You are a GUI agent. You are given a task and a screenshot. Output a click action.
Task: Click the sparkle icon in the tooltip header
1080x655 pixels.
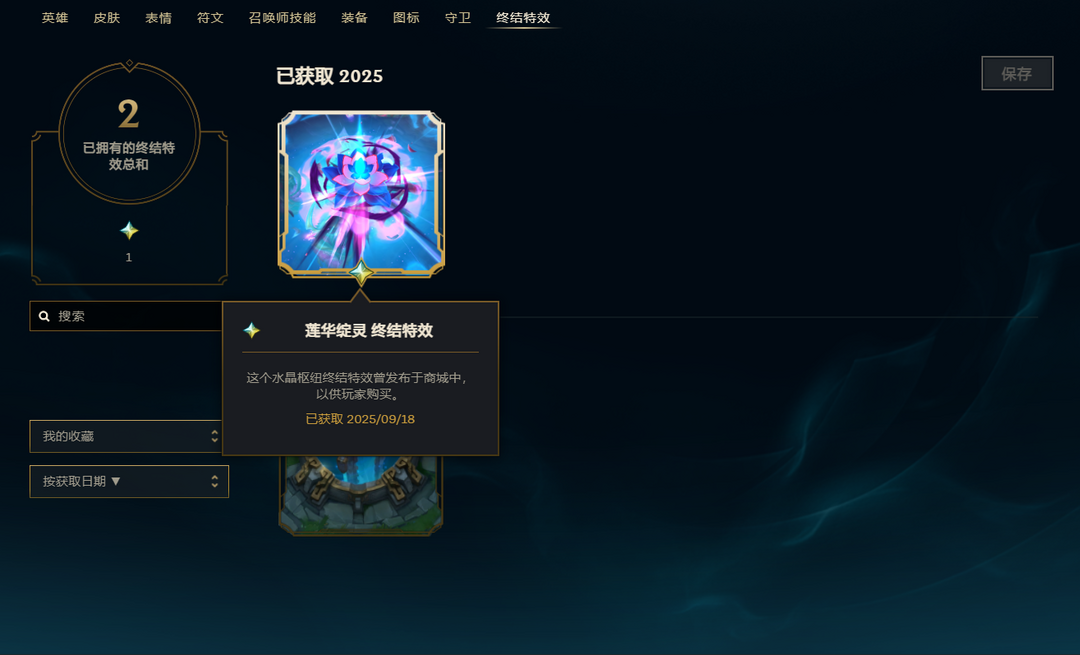(x=251, y=331)
